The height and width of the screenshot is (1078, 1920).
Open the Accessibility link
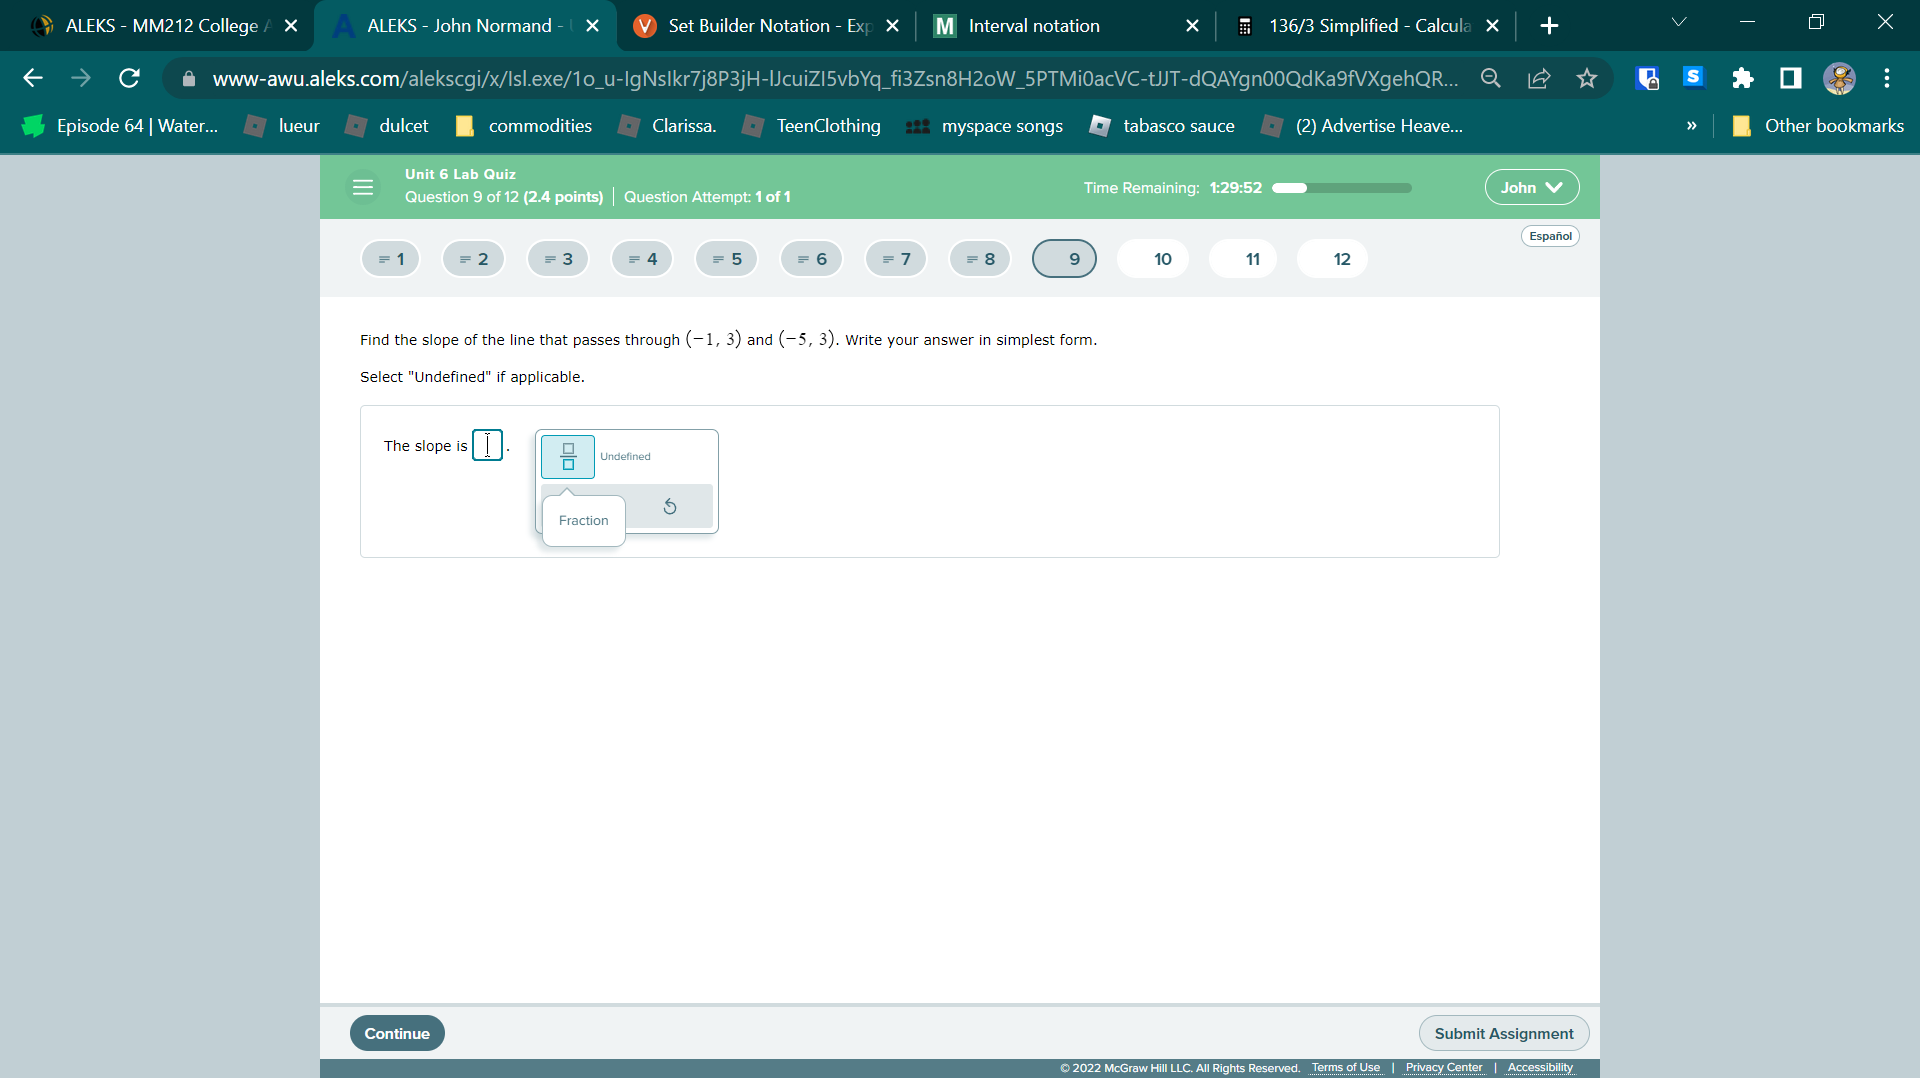tap(1540, 1068)
